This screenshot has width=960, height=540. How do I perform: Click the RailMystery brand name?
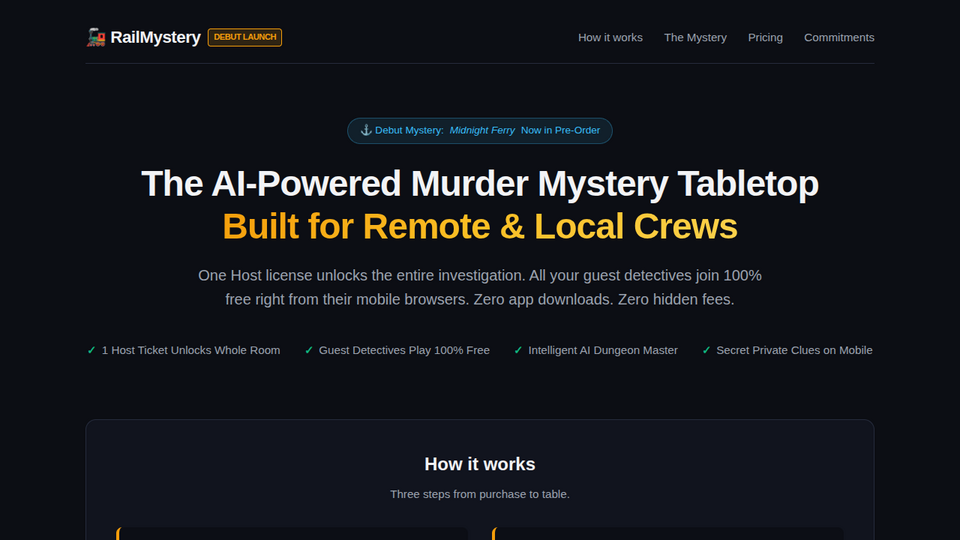[x=156, y=37]
